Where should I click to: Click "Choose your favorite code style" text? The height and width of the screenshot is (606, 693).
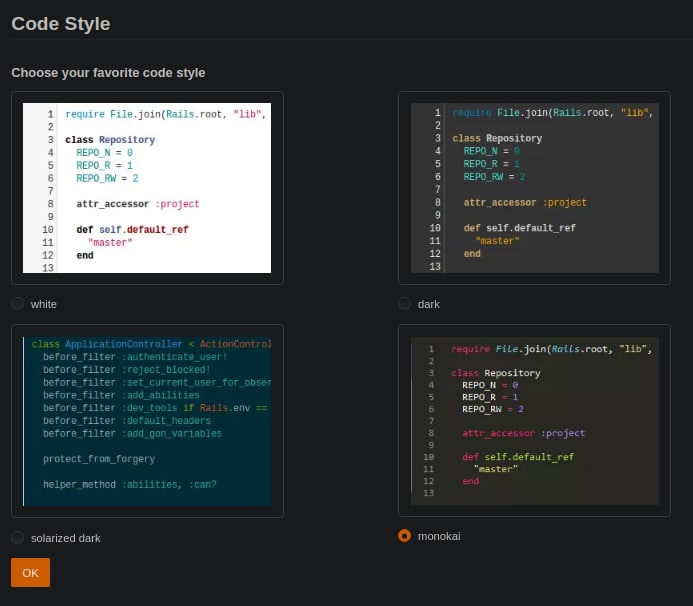[108, 72]
